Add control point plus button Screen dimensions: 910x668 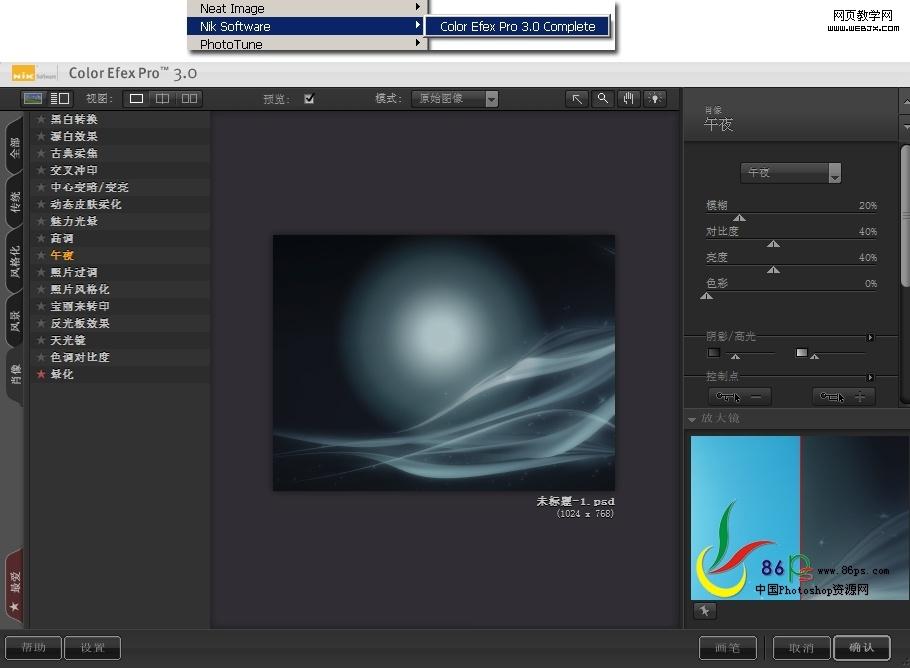tap(843, 397)
